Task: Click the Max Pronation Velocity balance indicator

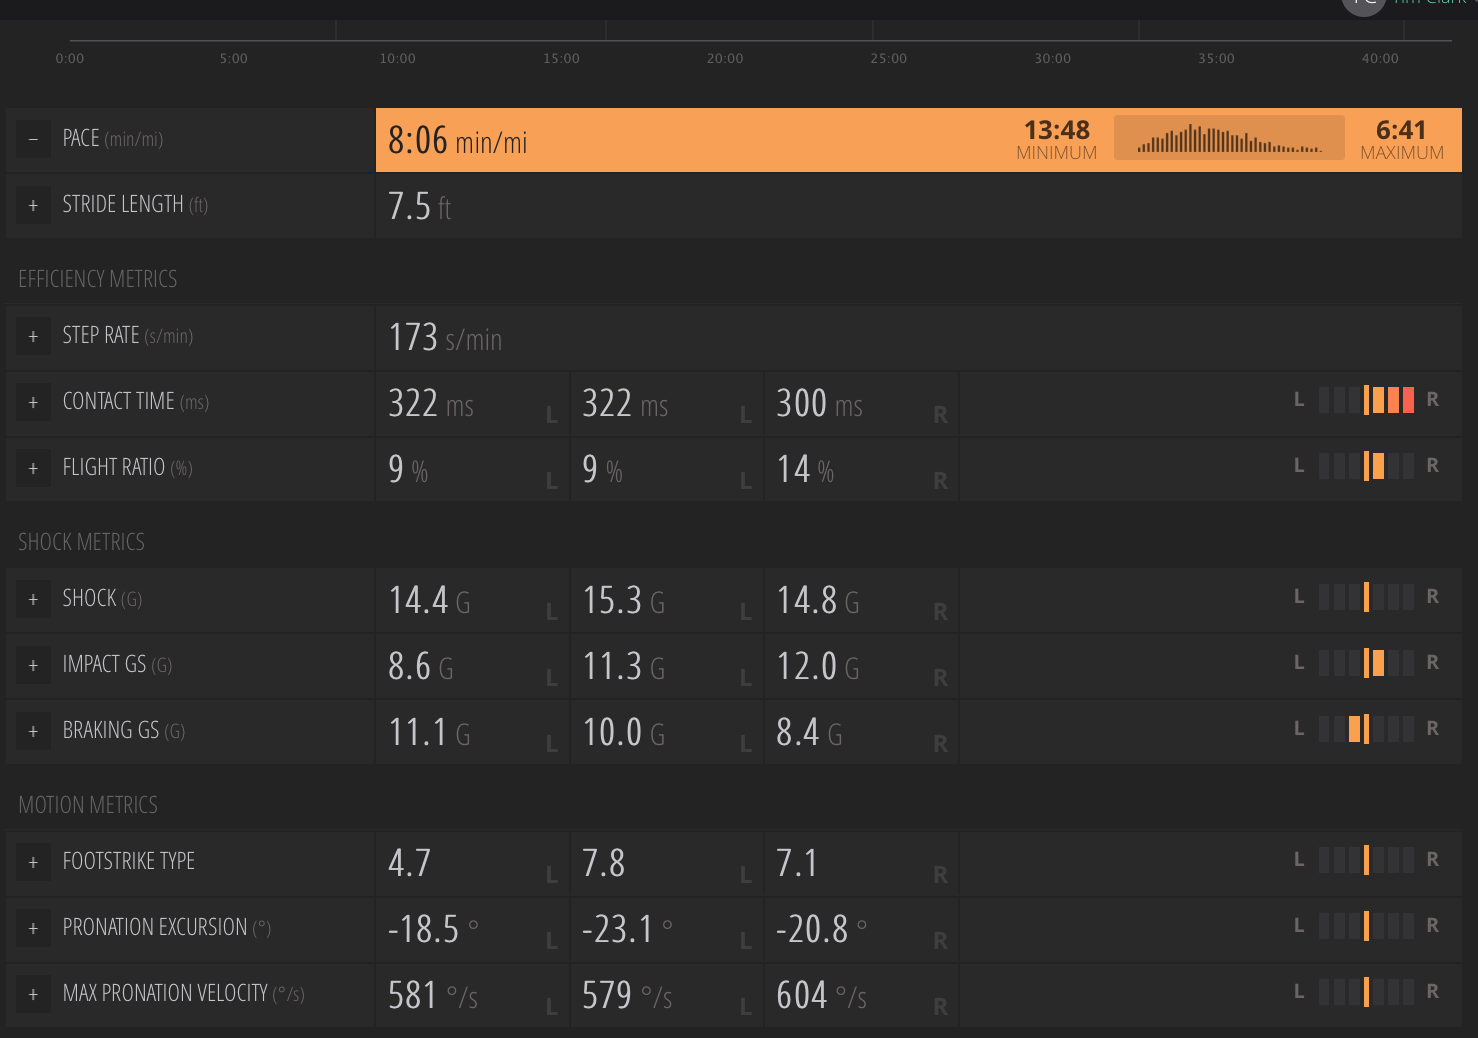Action: (x=1366, y=992)
